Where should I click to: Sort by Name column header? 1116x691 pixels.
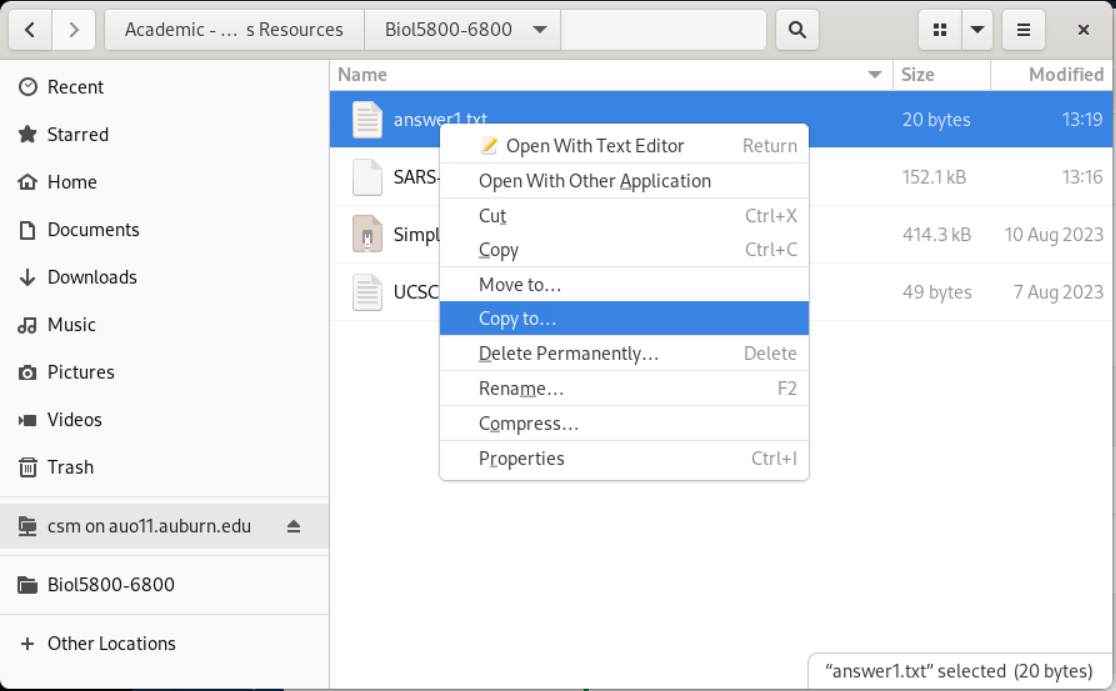(611, 75)
